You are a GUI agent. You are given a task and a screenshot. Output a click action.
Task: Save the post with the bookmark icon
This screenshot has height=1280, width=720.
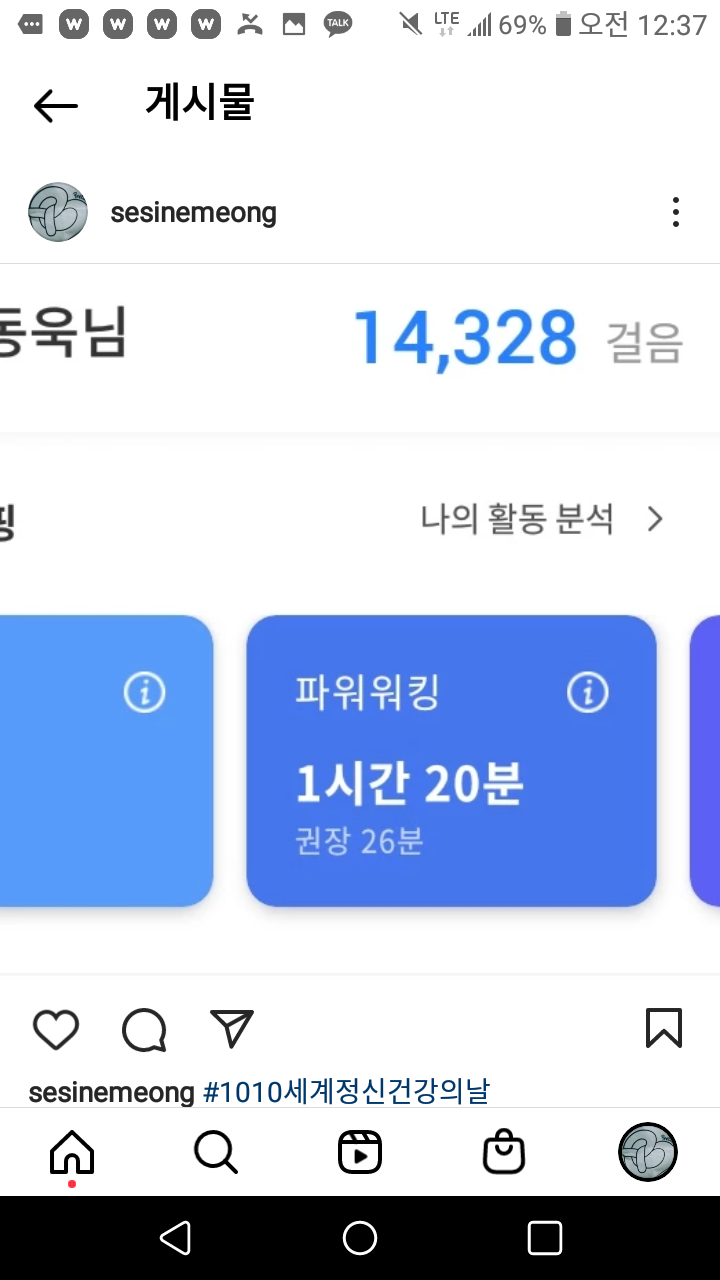664,1029
